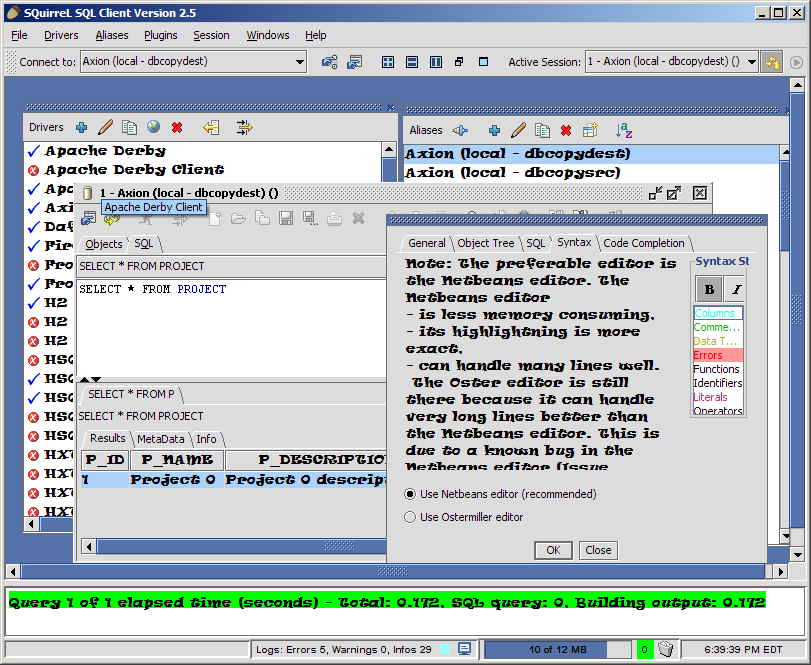Open the log viewer icon in status bar
This screenshot has width=811, height=665.
(464, 649)
